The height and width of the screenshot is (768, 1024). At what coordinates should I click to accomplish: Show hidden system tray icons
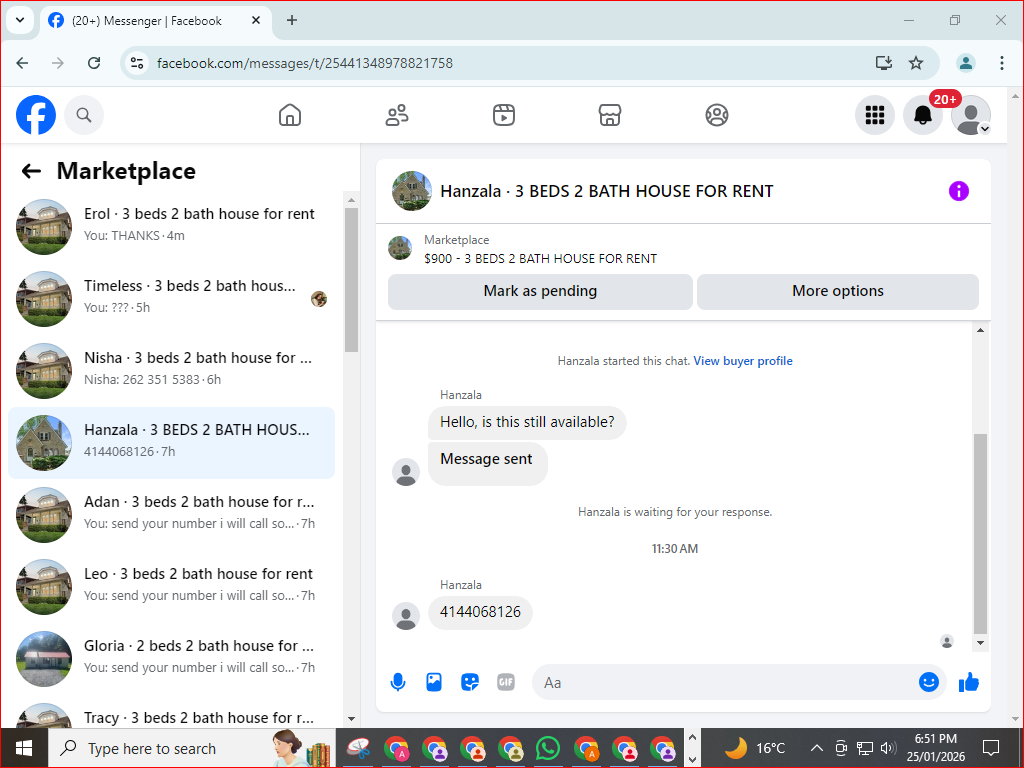(816, 748)
